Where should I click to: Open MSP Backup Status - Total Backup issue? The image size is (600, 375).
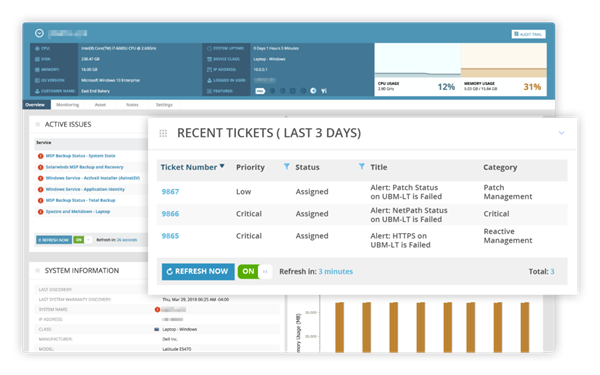[80, 201]
